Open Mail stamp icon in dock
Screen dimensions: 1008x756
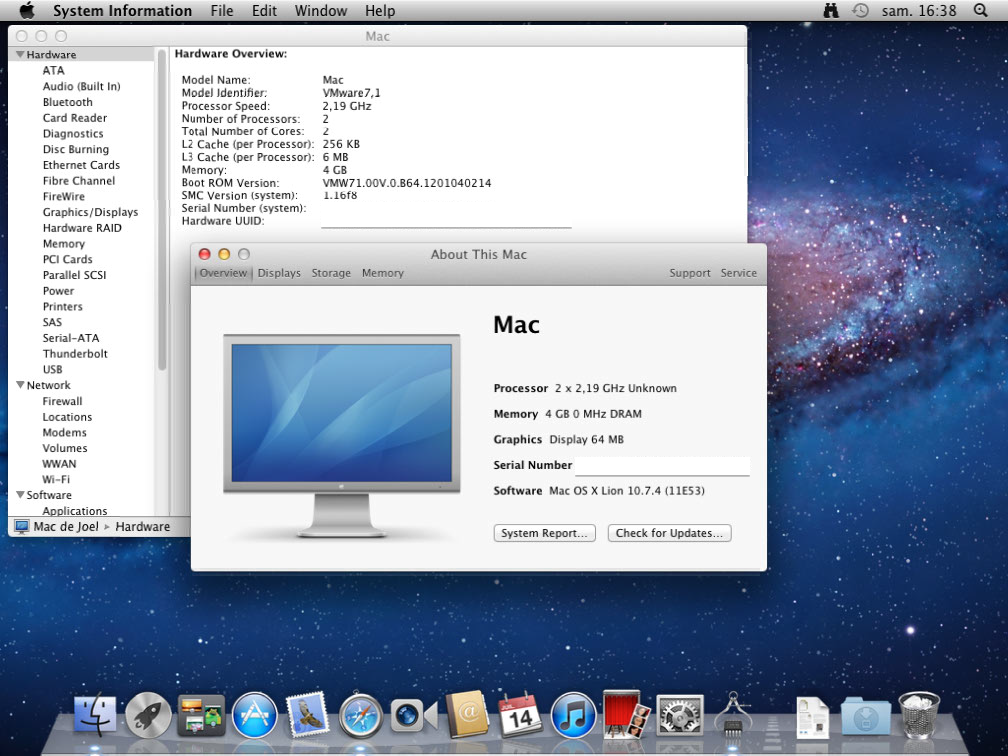307,714
